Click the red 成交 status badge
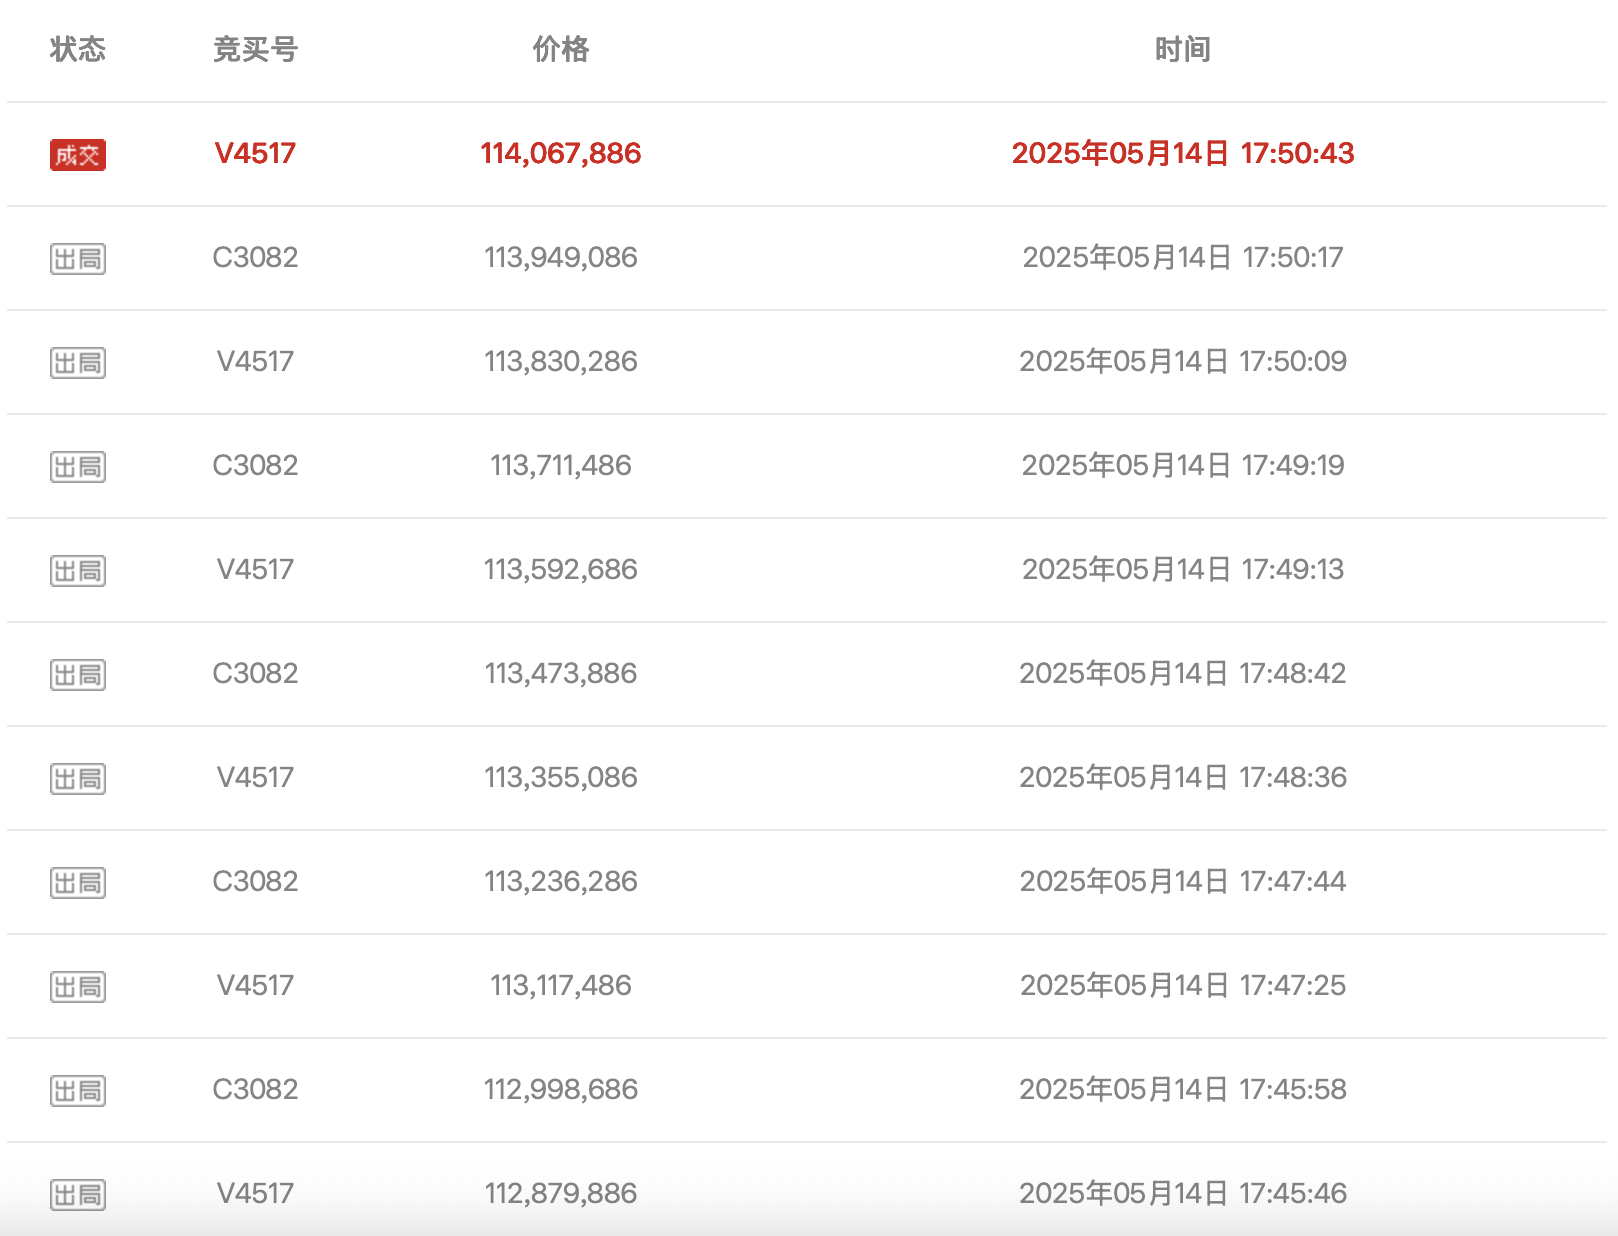 coord(78,155)
